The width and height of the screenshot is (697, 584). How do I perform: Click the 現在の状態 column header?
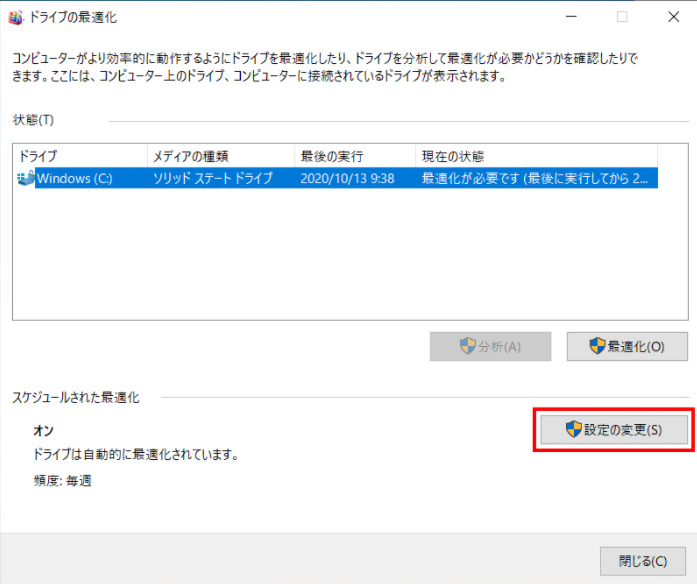coord(537,156)
